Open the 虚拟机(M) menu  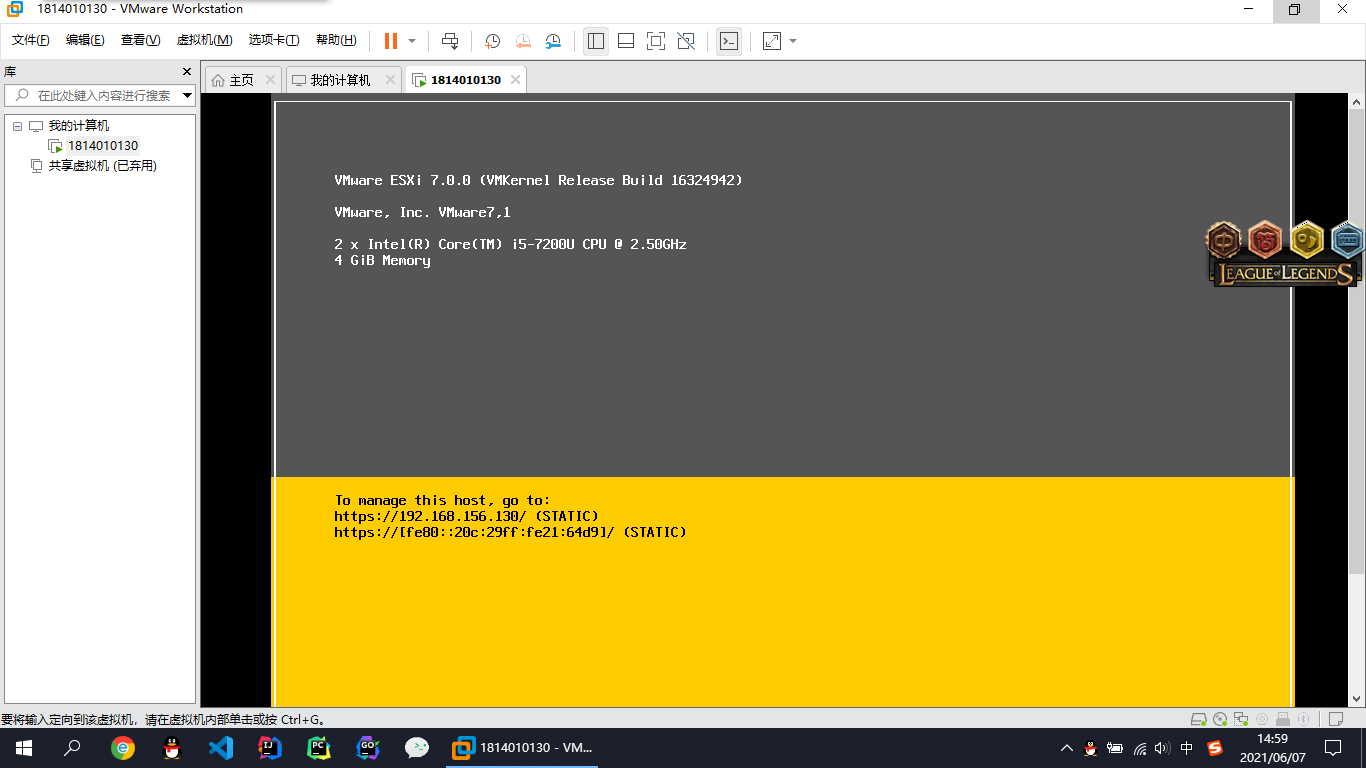(x=204, y=40)
